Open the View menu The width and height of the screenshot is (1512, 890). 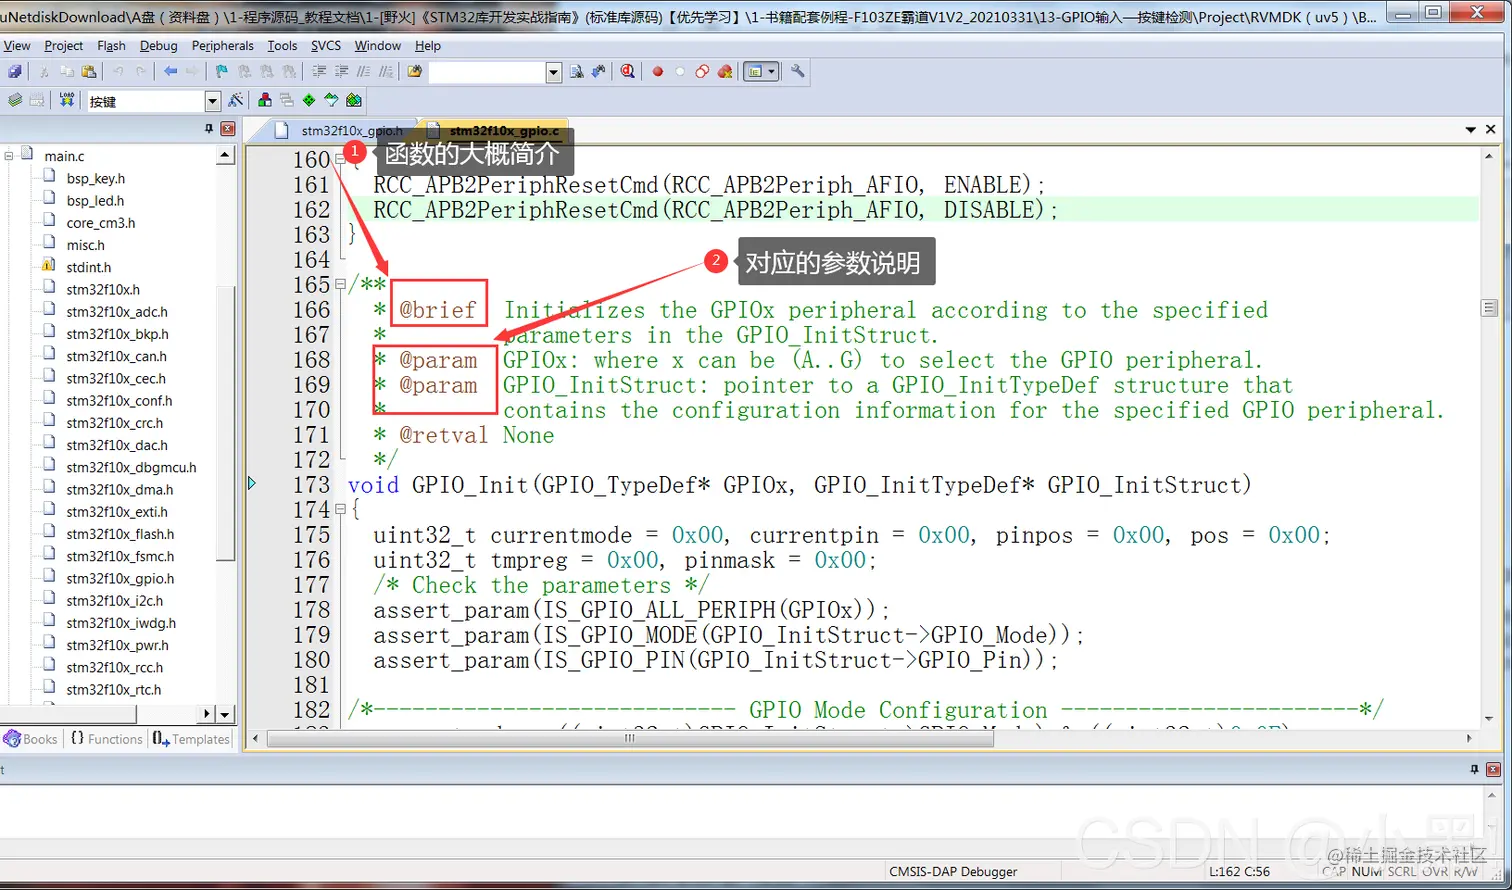coord(17,45)
